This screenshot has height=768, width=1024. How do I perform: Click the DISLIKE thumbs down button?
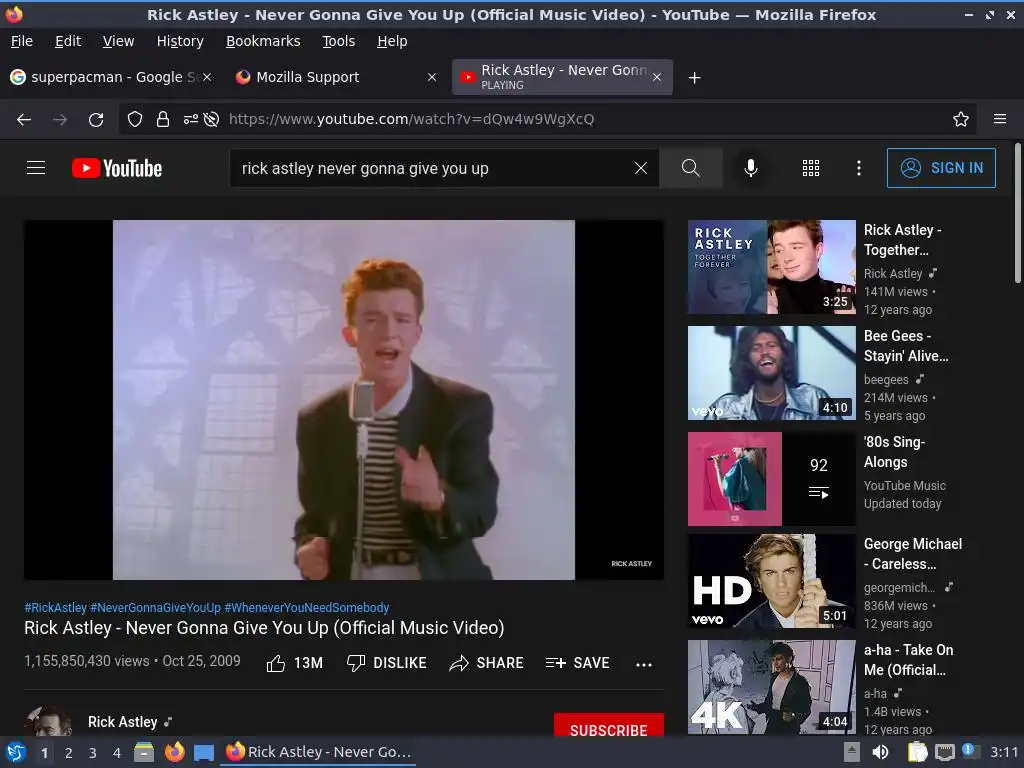pyautogui.click(x=386, y=663)
